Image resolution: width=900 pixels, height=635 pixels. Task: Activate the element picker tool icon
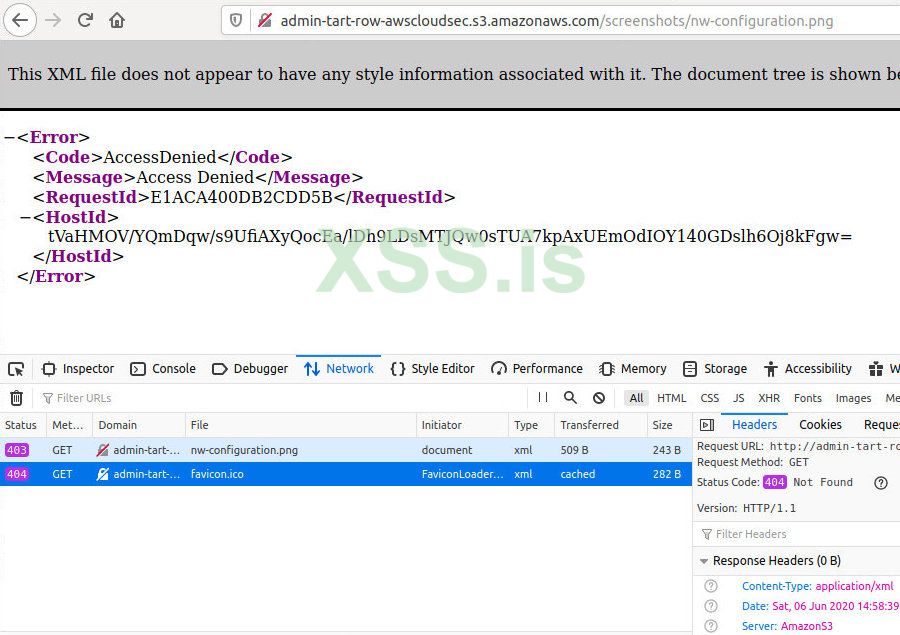click(x=16, y=369)
